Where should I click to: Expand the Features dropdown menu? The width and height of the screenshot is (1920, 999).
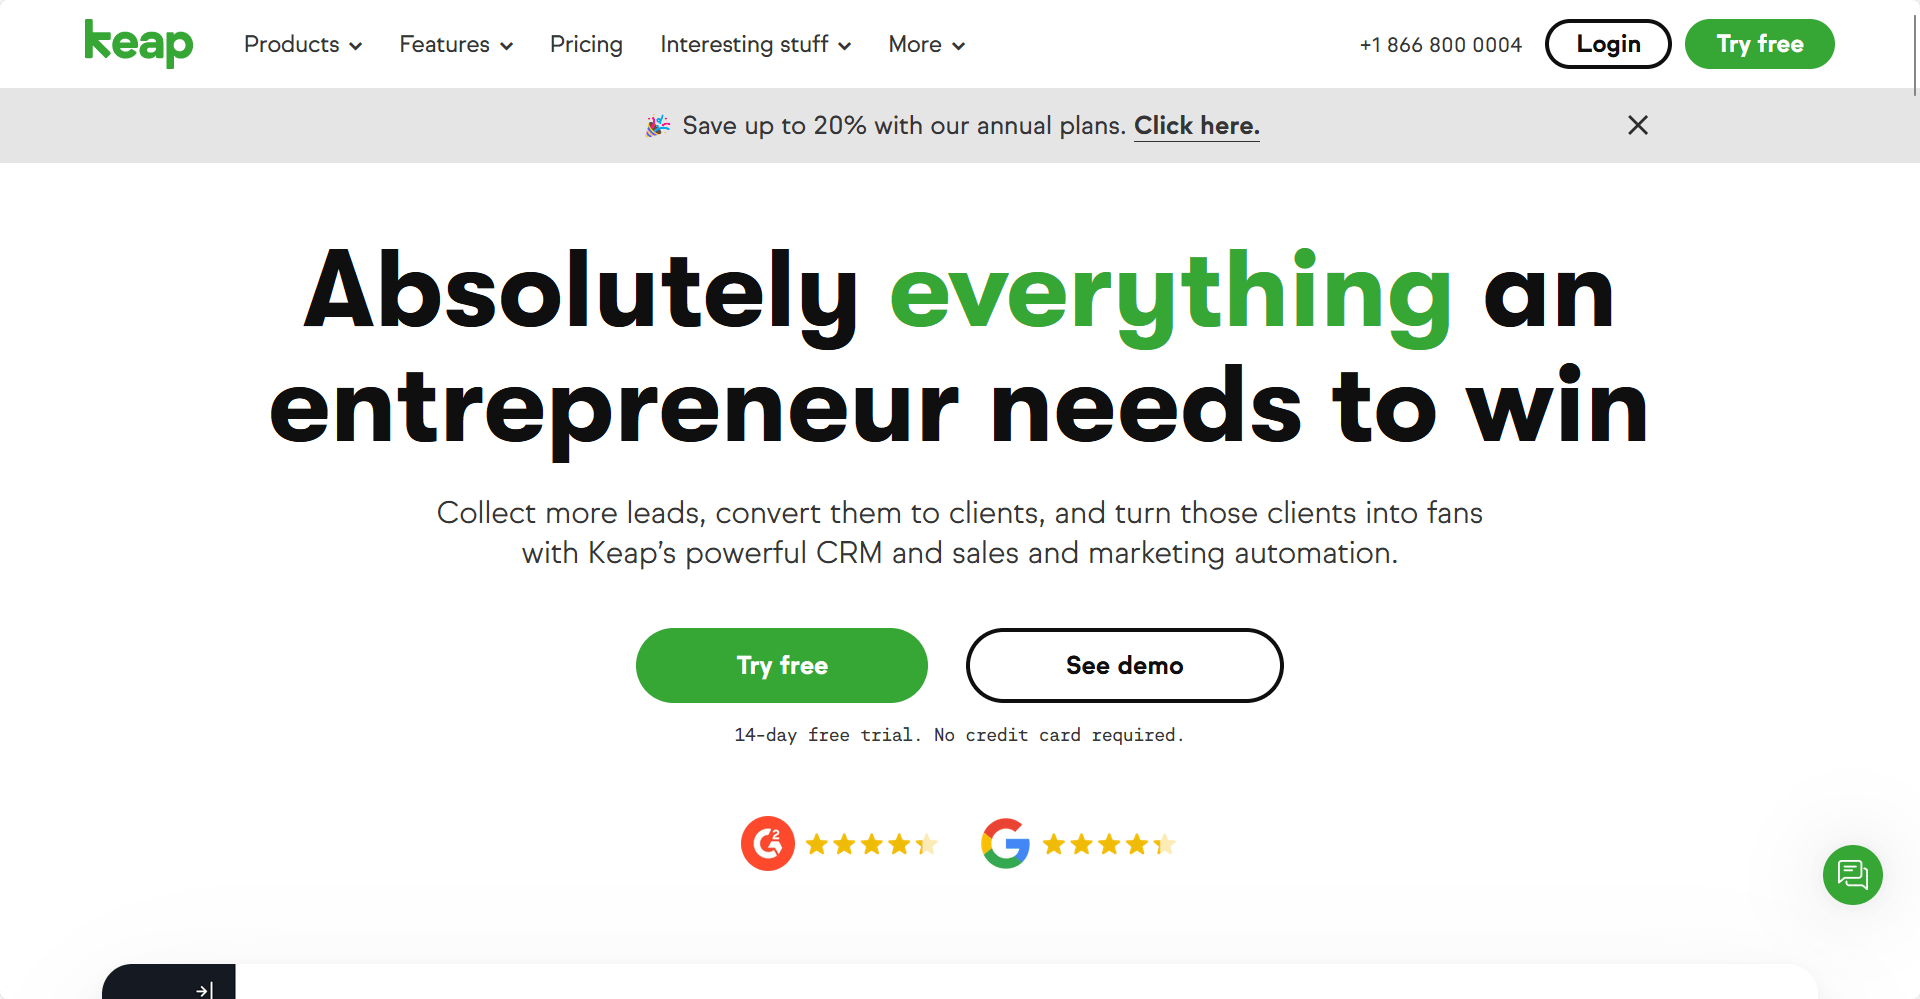click(456, 44)
